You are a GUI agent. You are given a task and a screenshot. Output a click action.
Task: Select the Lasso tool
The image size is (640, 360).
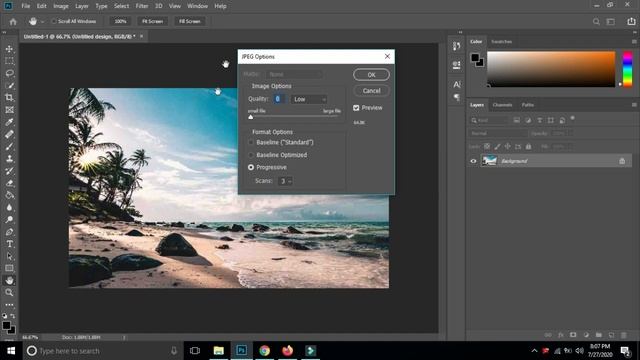click(9, 73)
